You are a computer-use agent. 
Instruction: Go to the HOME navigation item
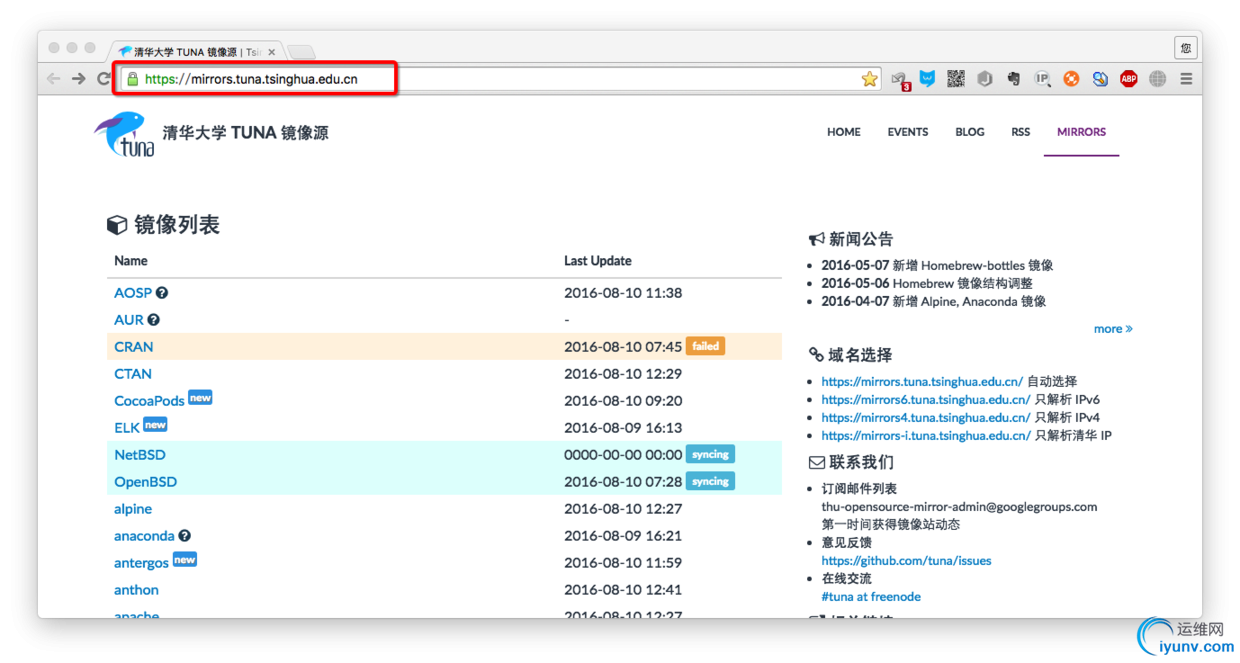click(x=844, y=132)
